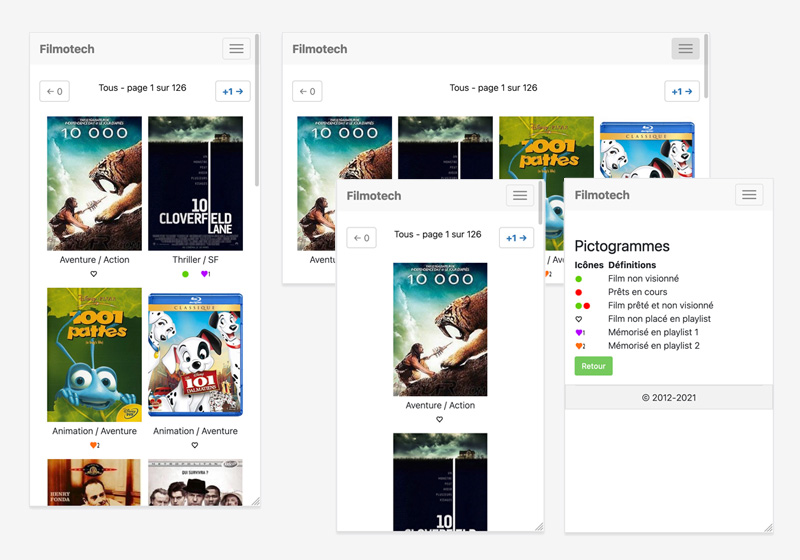This screenshot has height=560, width=800.
Task: Click +1 next page button in middle narrow window
Action: 516,238
